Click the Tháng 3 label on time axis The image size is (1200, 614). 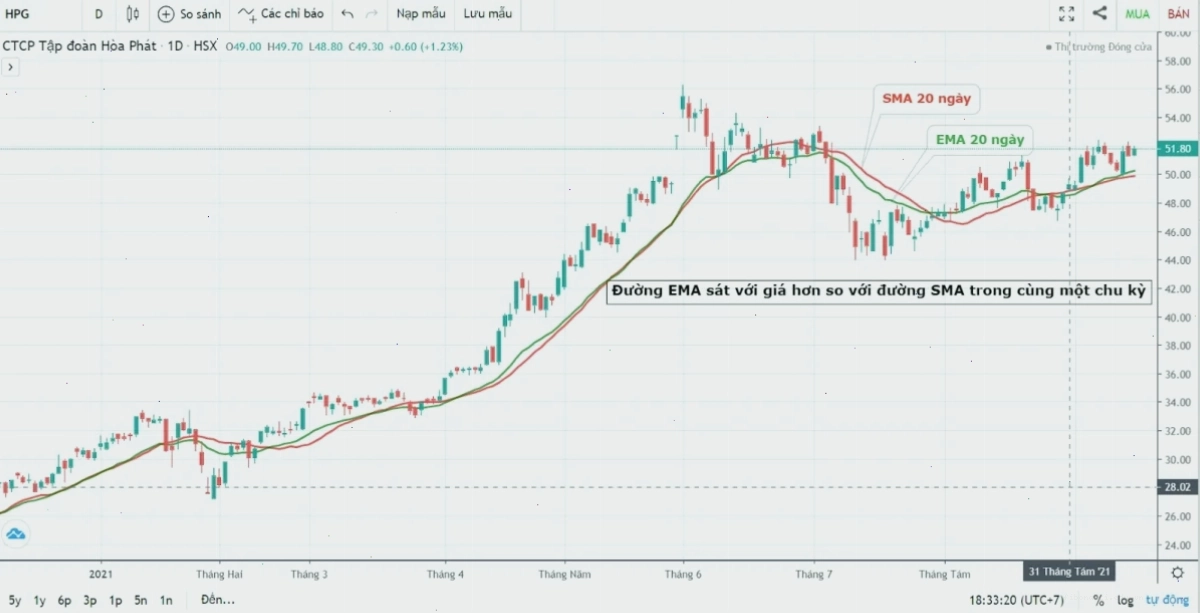tap(309, 574)
